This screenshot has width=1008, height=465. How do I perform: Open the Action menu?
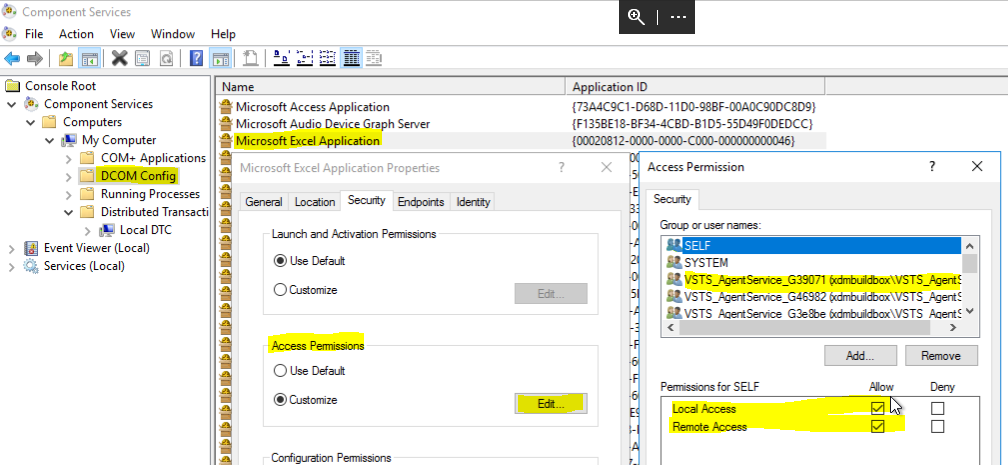tap(76, 34)
